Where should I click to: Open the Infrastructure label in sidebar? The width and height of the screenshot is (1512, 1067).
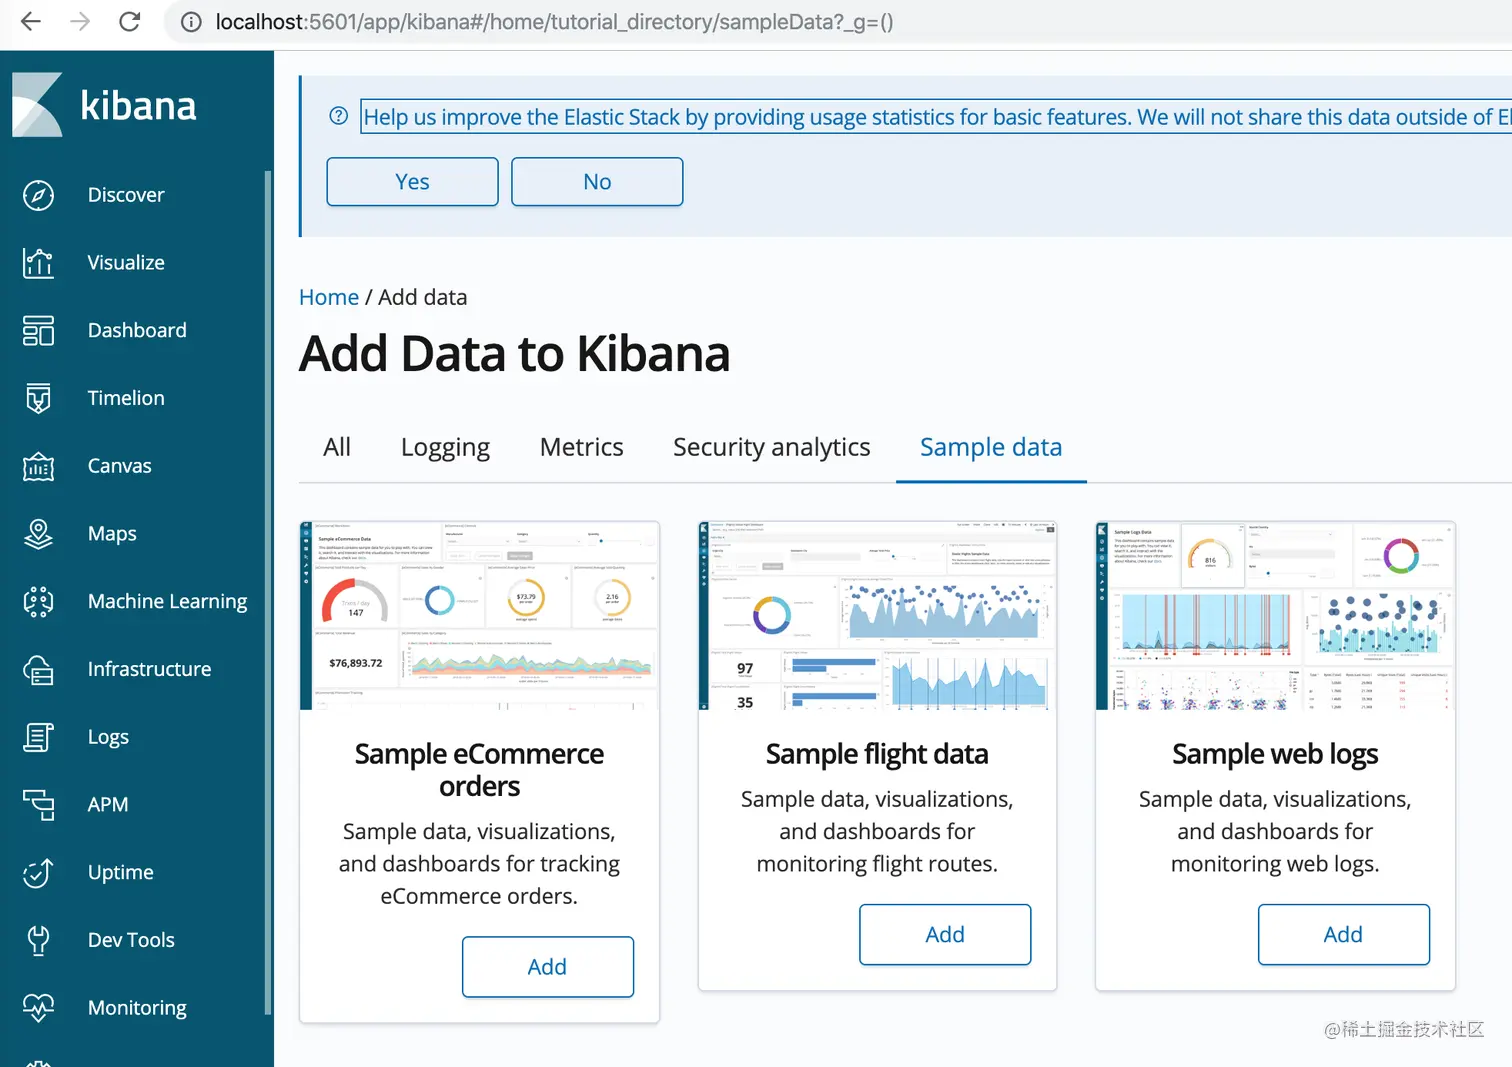pyautogui.click(x=150, y=669)
